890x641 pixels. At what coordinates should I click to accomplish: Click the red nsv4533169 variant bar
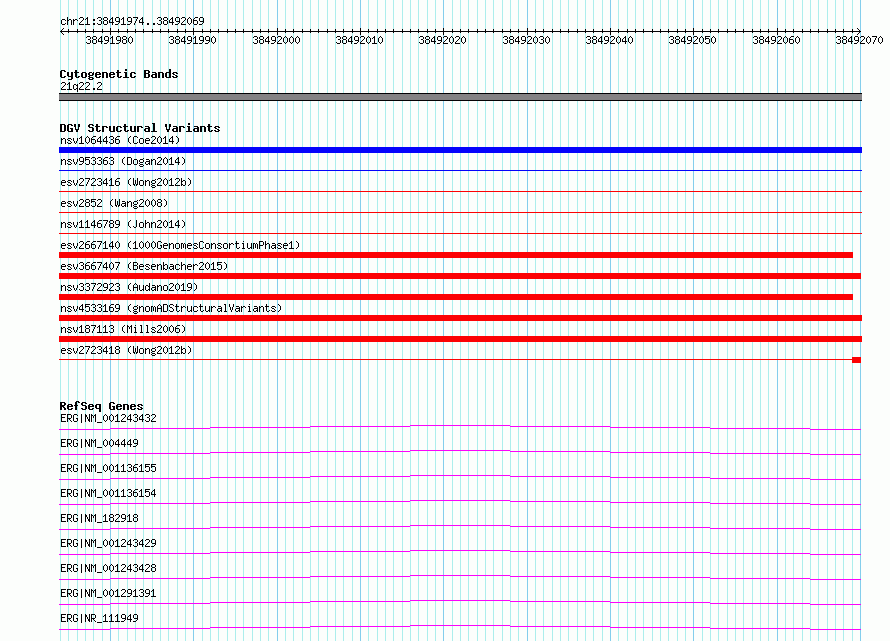460,318
